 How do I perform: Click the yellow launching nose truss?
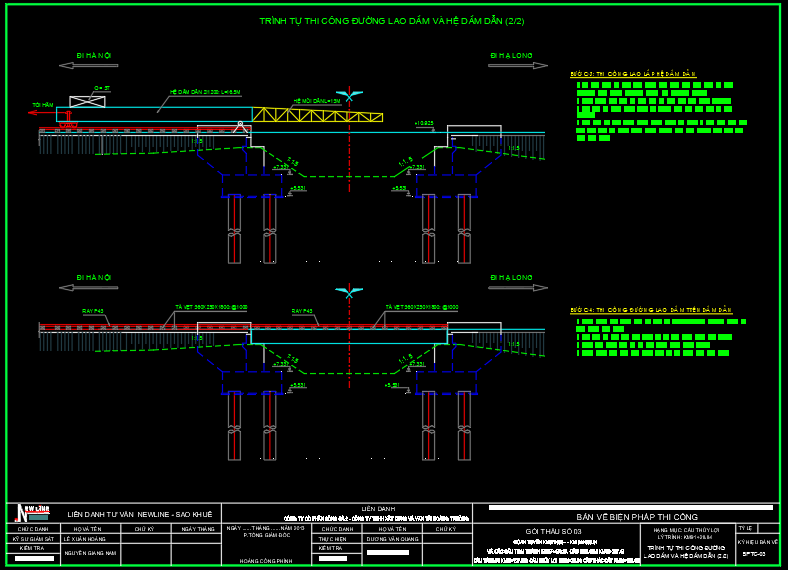click(316, 115)
